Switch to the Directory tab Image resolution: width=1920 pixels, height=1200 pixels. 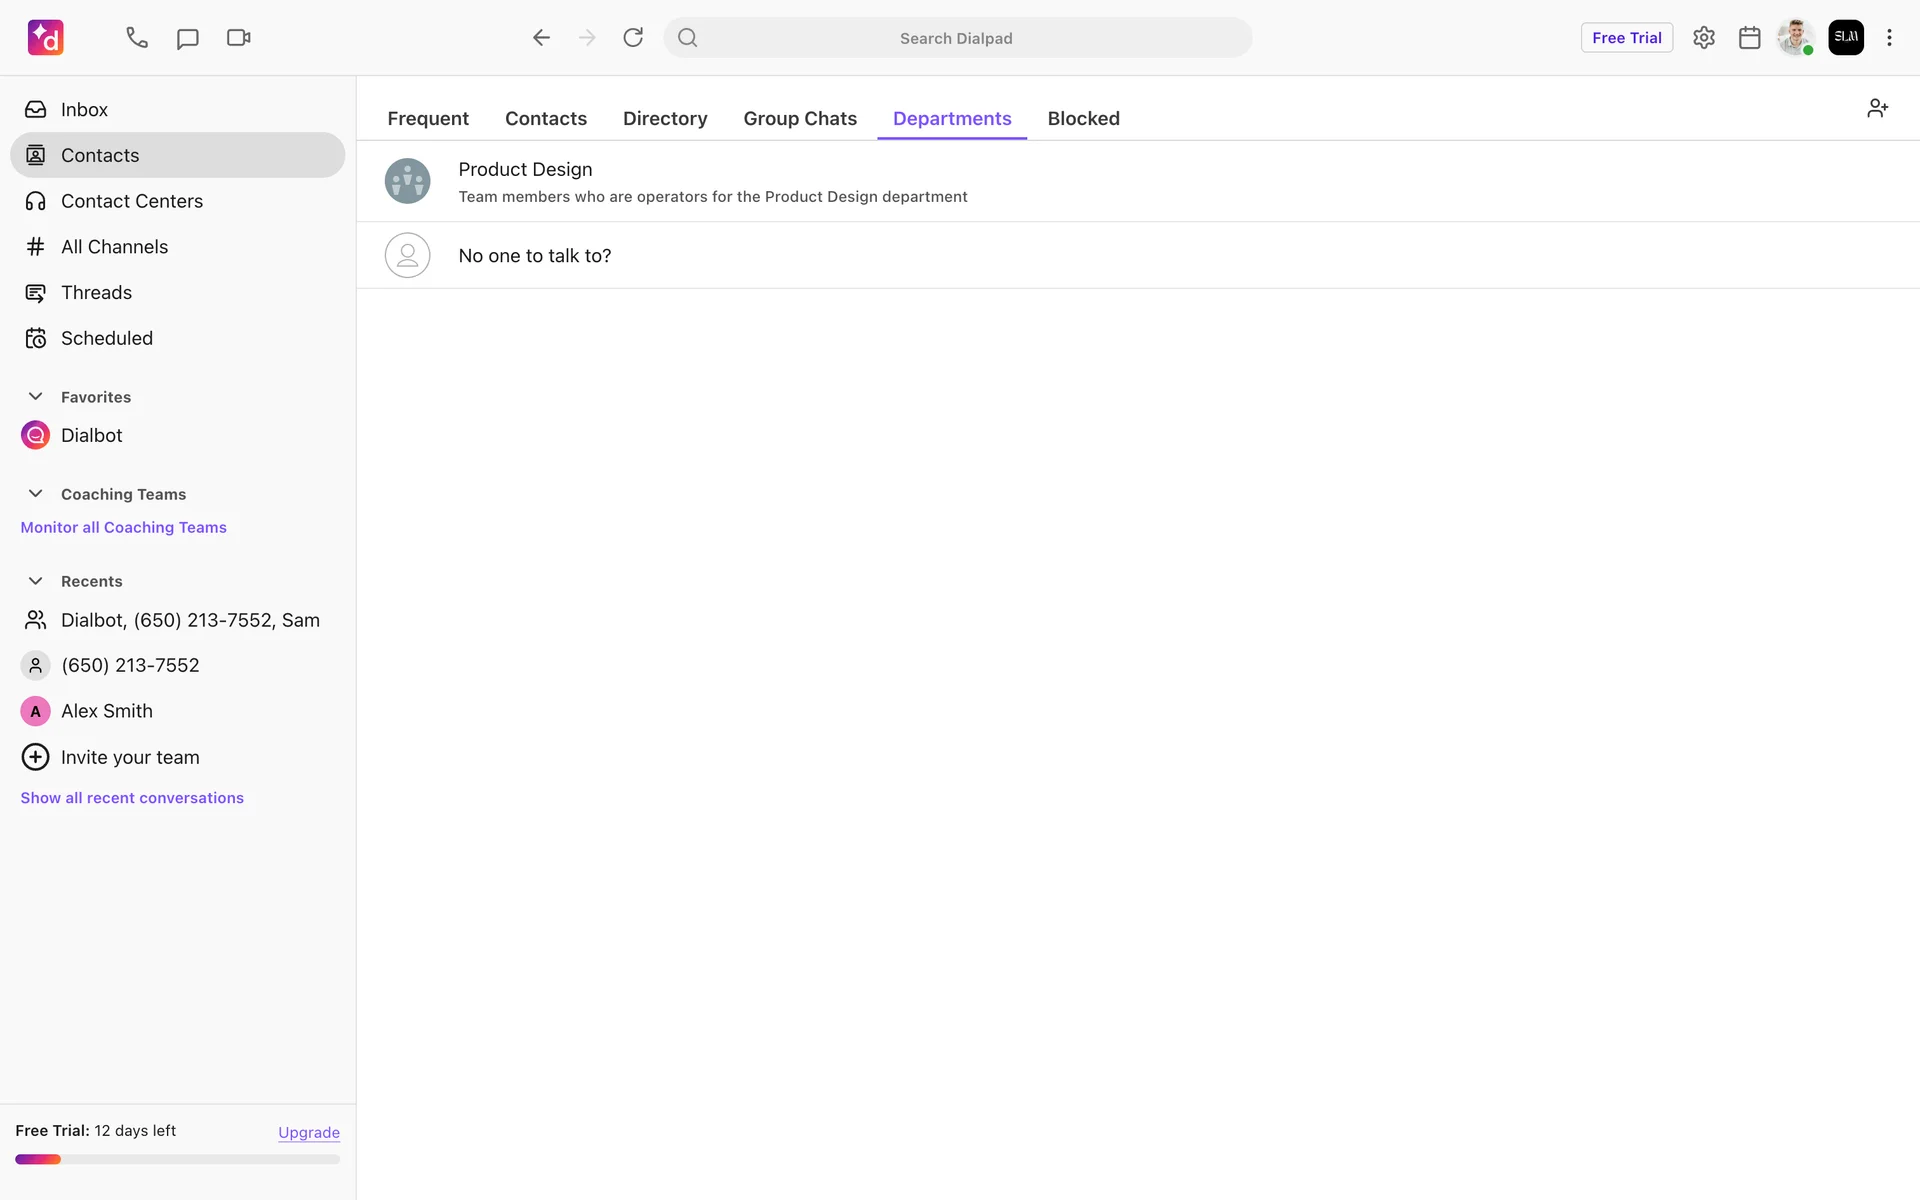pyautogui.click(x=665, y=118)
